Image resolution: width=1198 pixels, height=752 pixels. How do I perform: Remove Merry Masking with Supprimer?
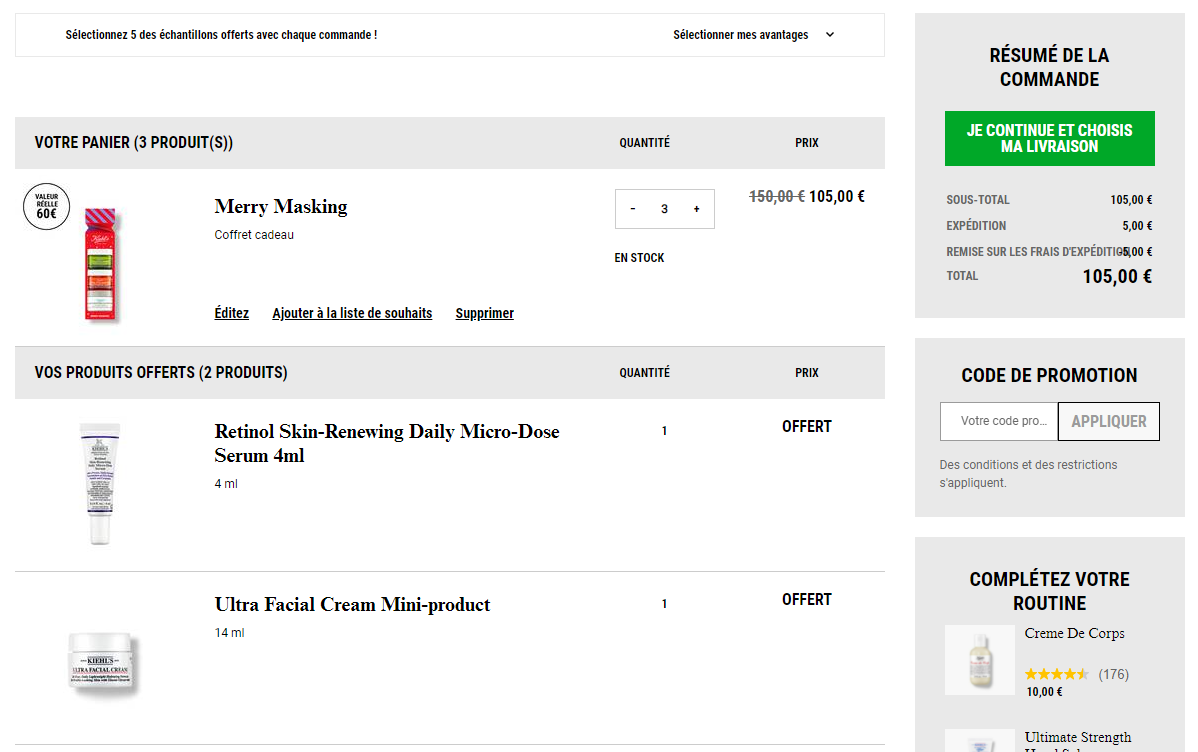point(484,313)
